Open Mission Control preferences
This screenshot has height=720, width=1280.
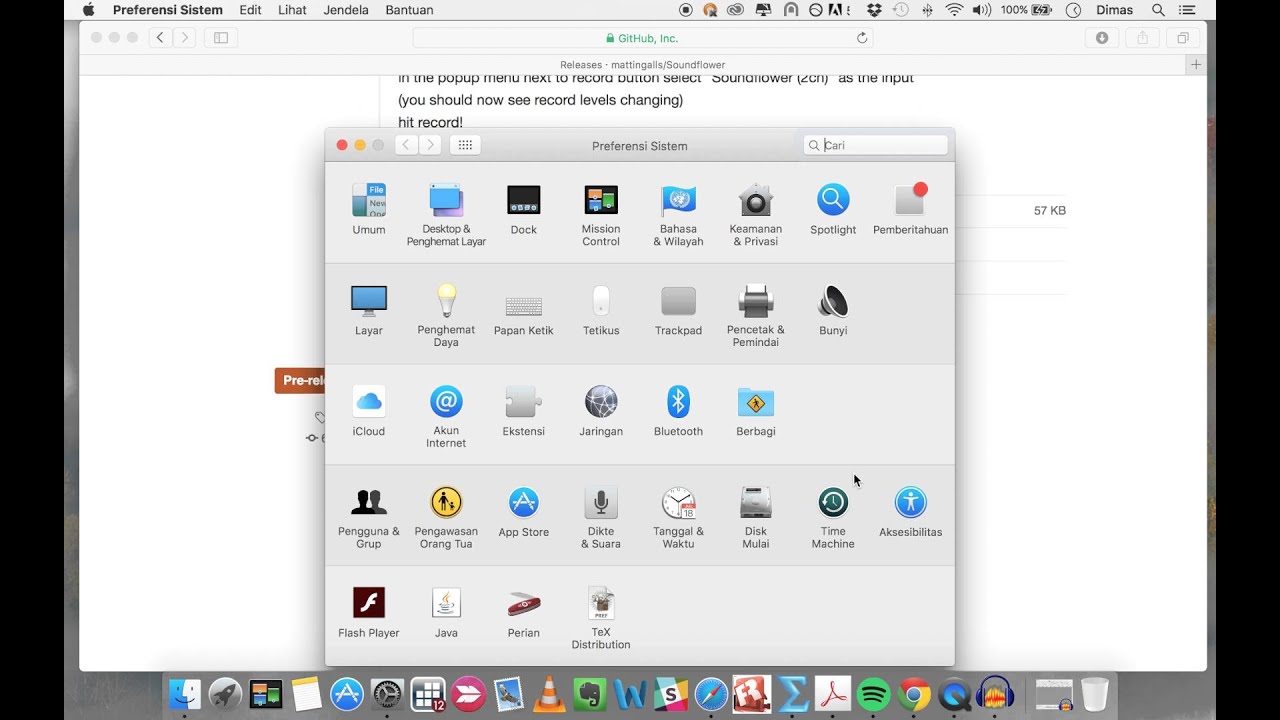tap(601, 214)
